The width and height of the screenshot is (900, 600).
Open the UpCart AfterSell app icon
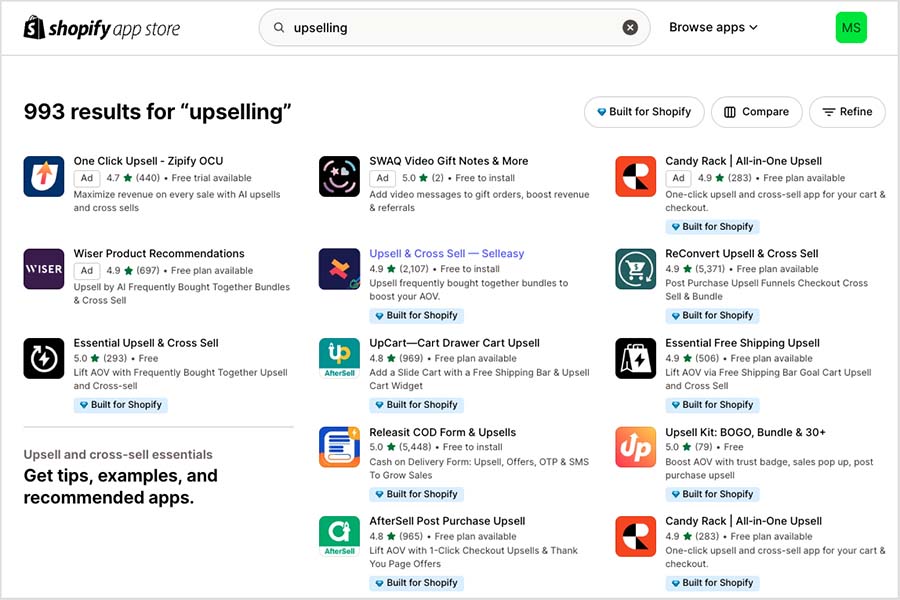(x=339, y=358)
